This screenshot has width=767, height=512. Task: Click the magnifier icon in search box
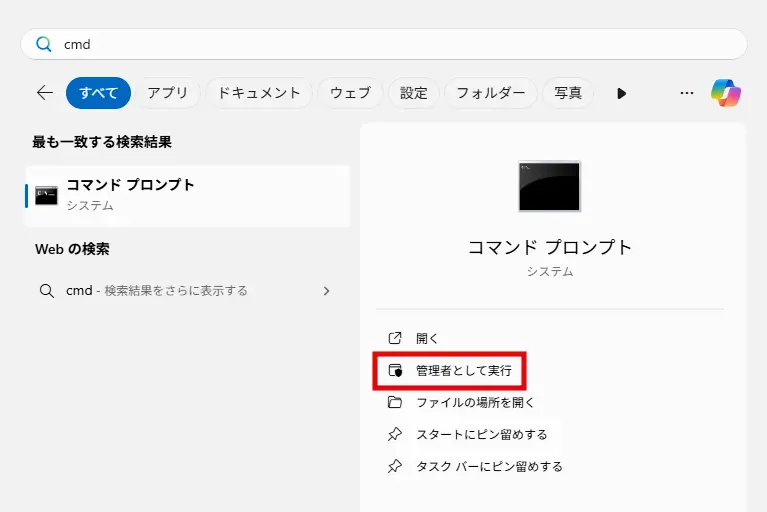click(x=44, y=45)
